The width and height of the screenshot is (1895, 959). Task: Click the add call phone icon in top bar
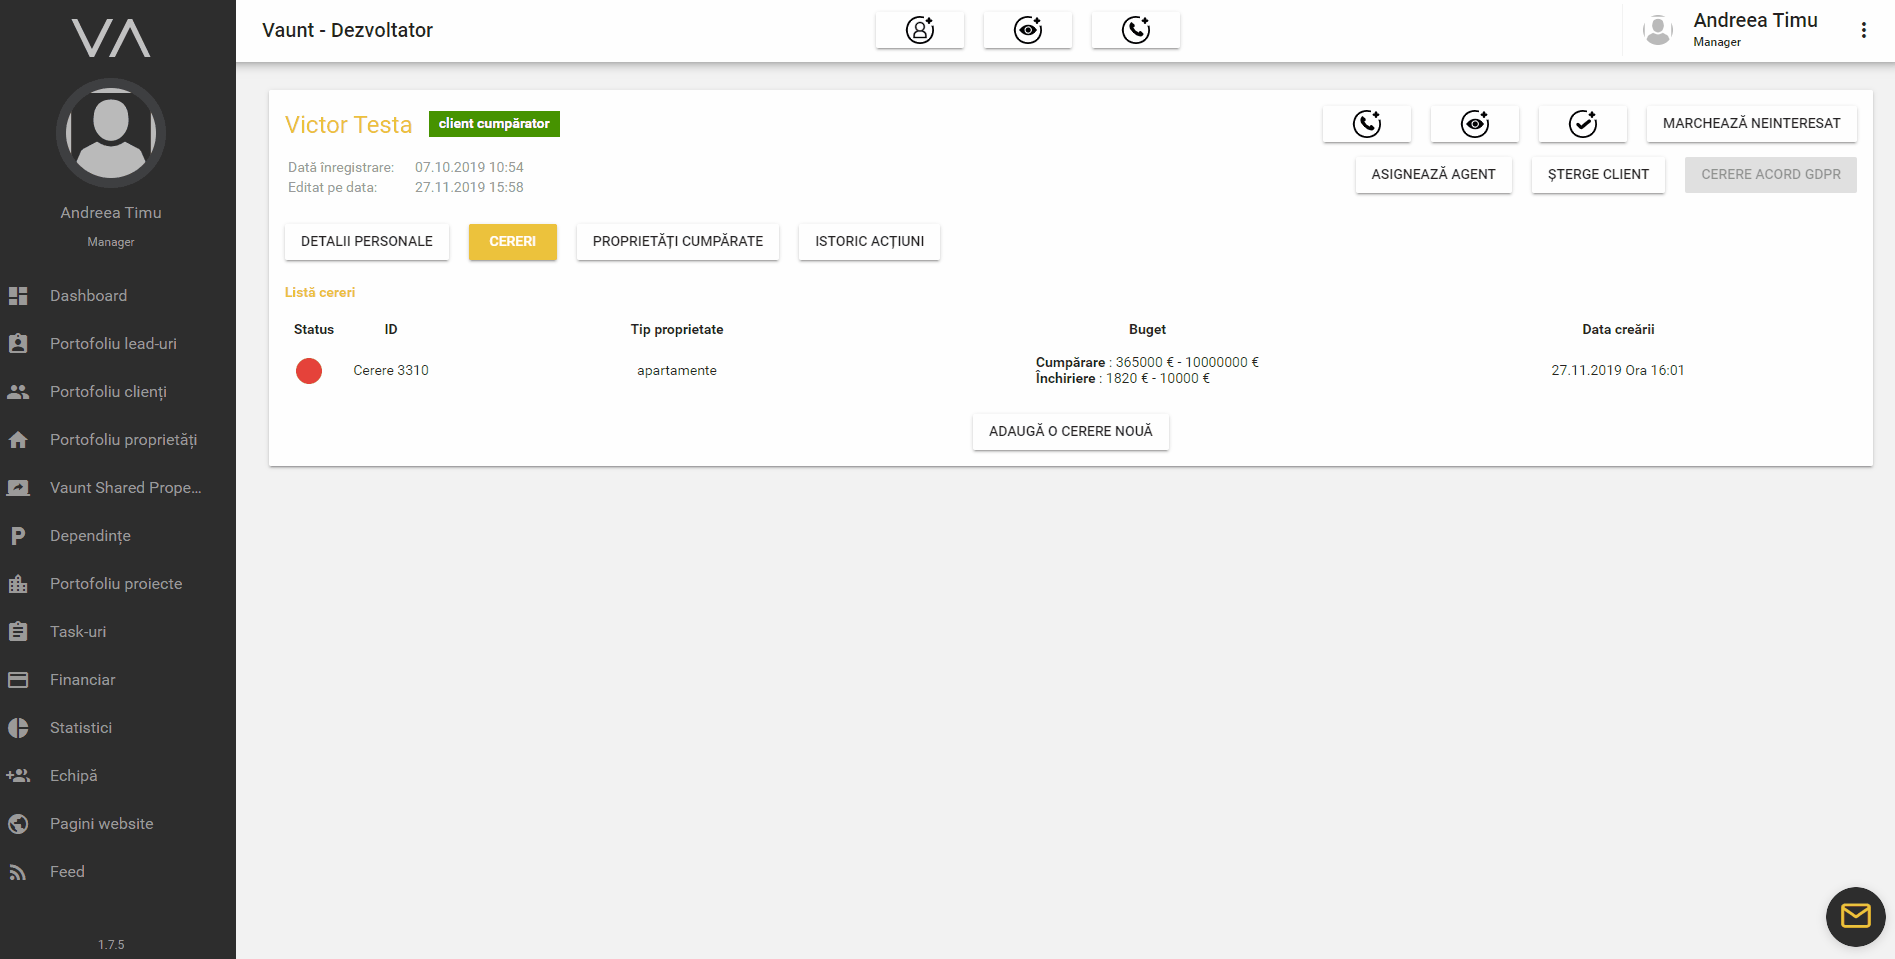(x=1135, y=30)
